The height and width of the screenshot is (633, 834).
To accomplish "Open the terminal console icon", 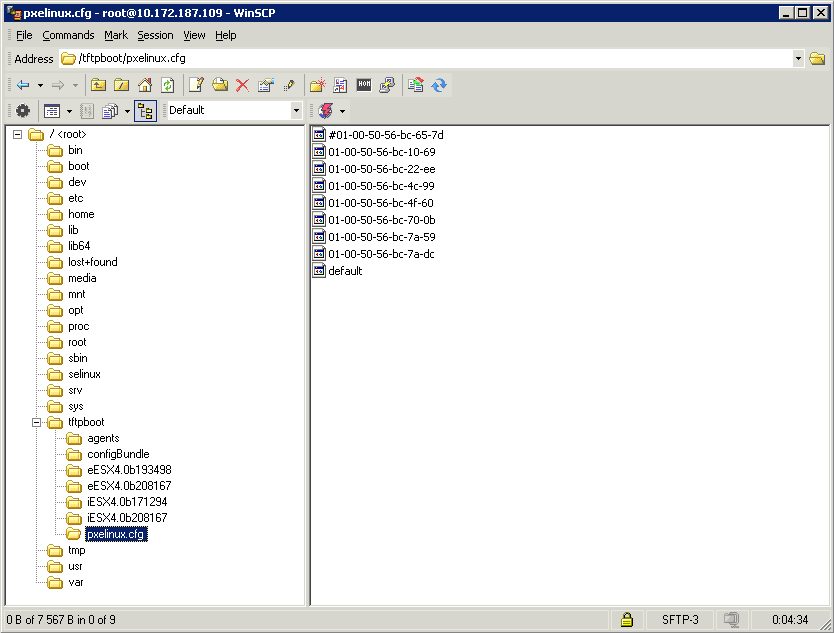I will (x=364, y=85).
